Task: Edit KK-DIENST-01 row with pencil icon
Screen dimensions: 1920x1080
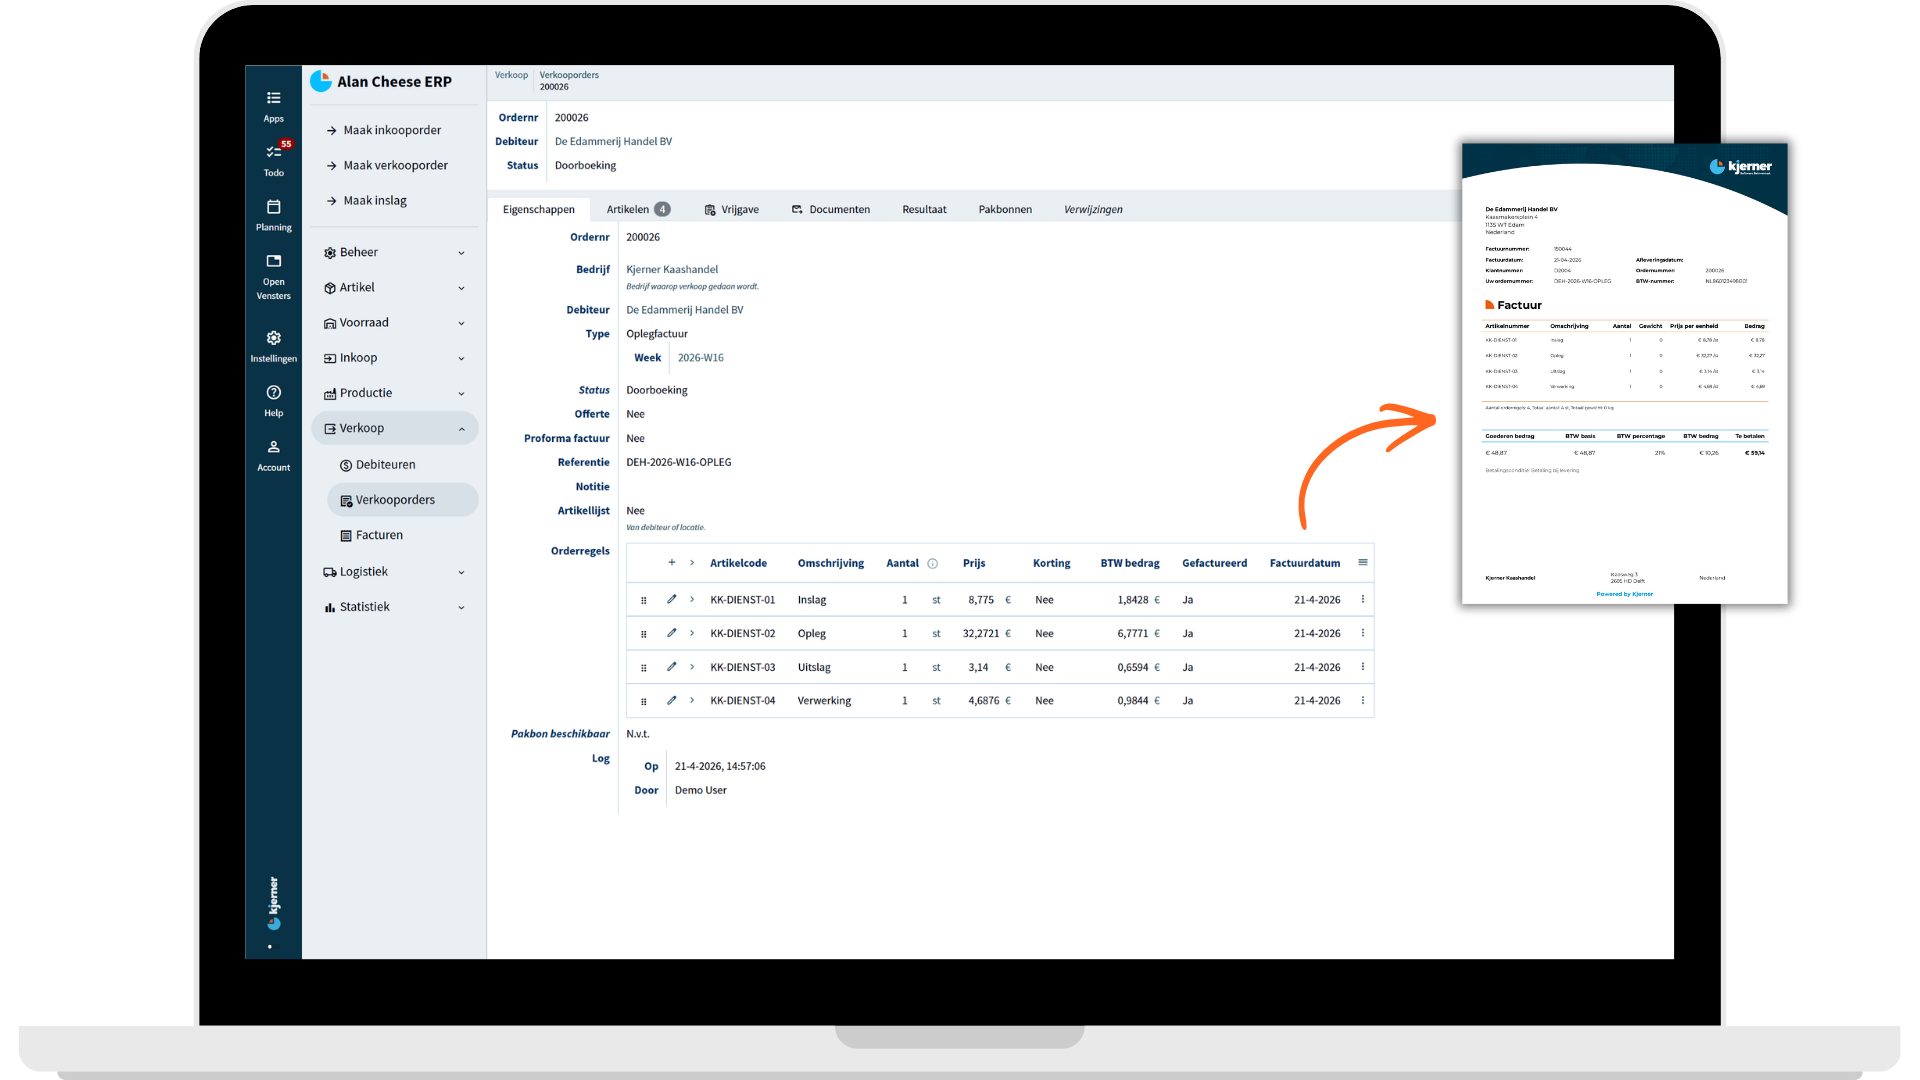Action: tap(672, 600)
